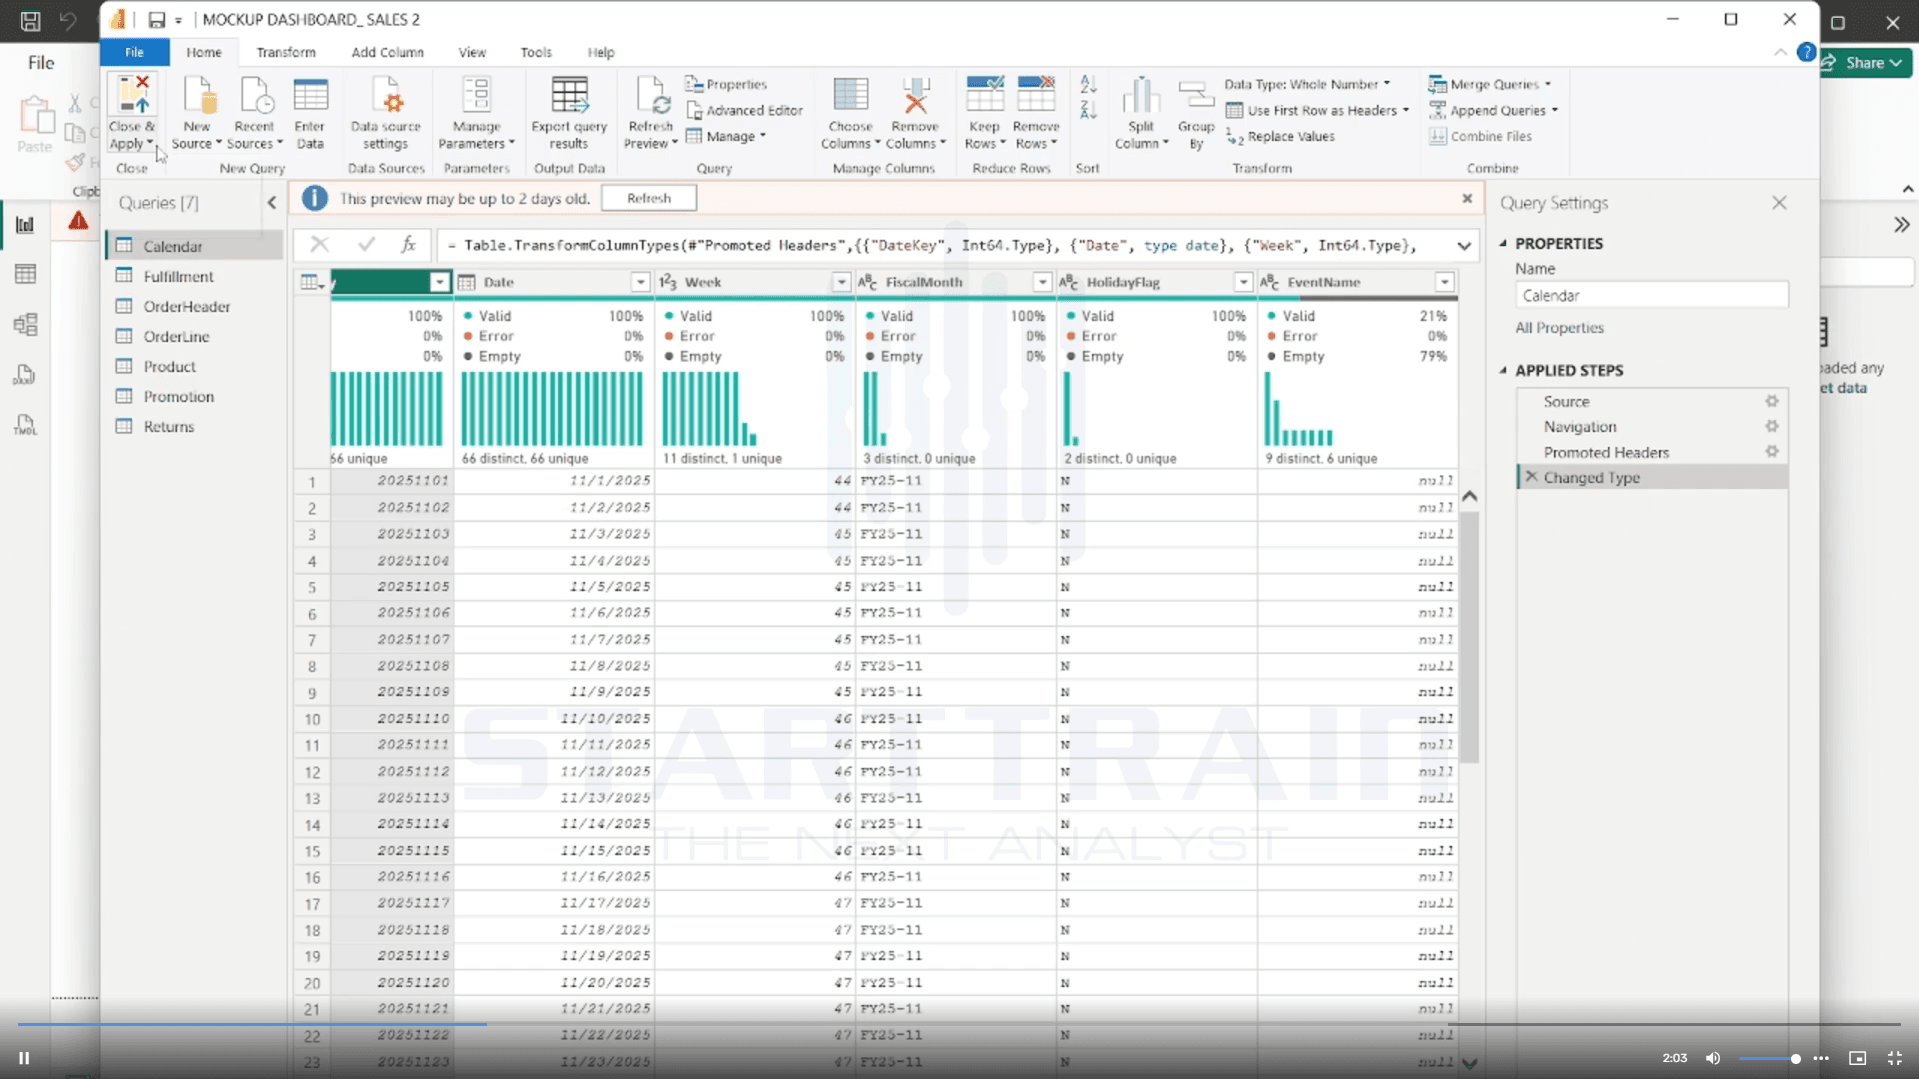Click the Split Column icon
This screenshot has height=1079, width=1919.
(1140, 96)
